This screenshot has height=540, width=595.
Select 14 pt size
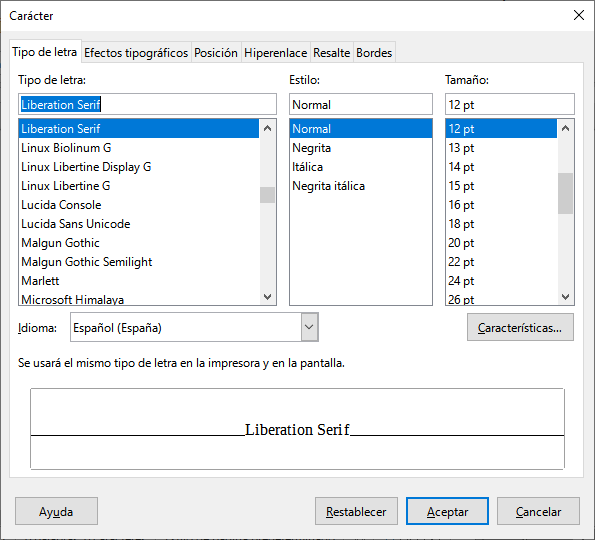coord(501,167)
